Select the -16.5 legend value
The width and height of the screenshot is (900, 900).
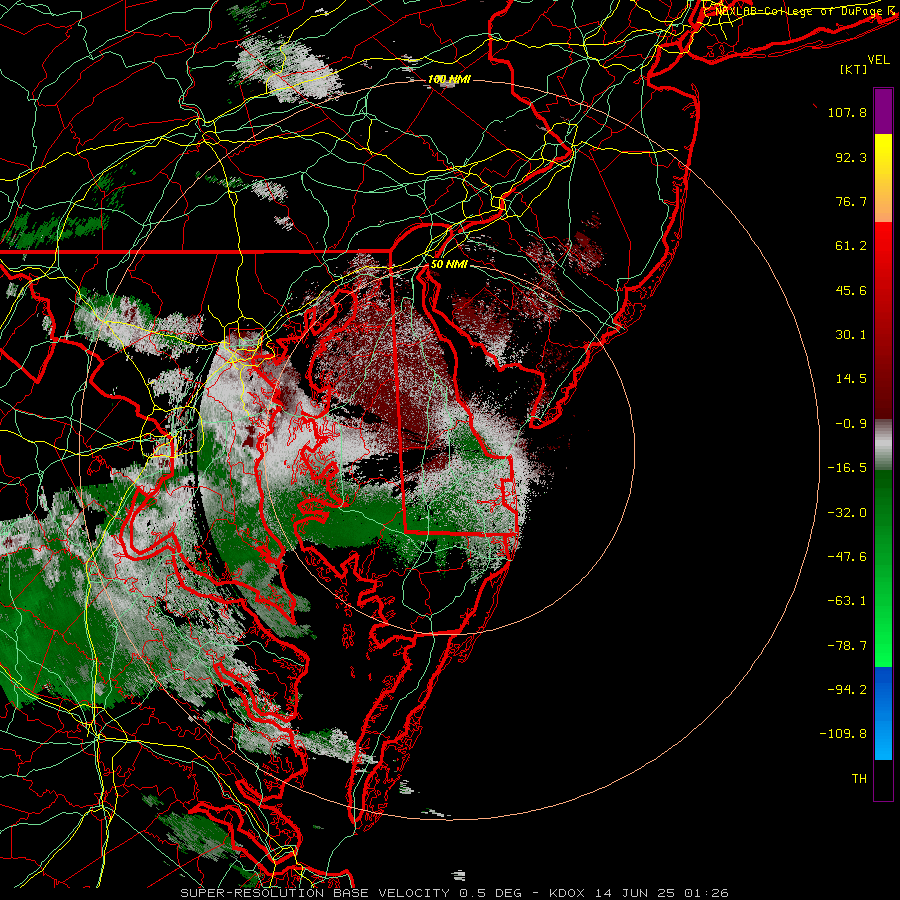click(x=847, y=468)
